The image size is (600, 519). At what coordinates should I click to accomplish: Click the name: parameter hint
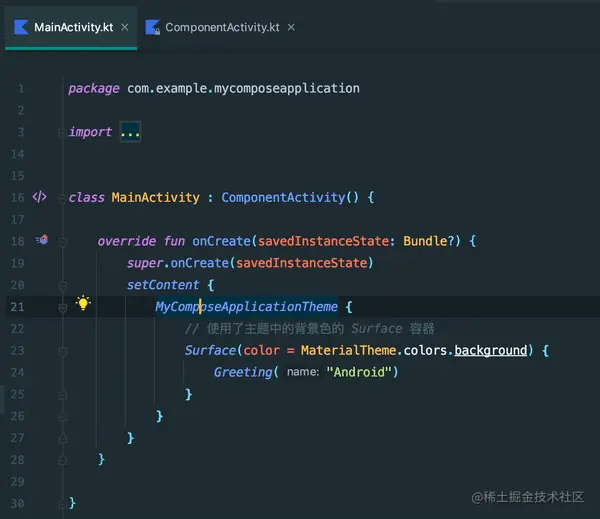pos(303,372)
